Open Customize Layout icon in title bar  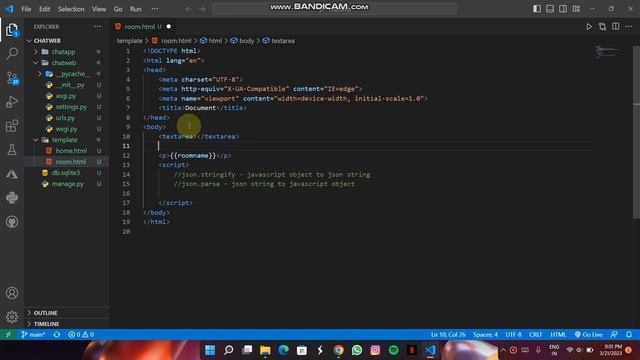click(x=576, y=9)
